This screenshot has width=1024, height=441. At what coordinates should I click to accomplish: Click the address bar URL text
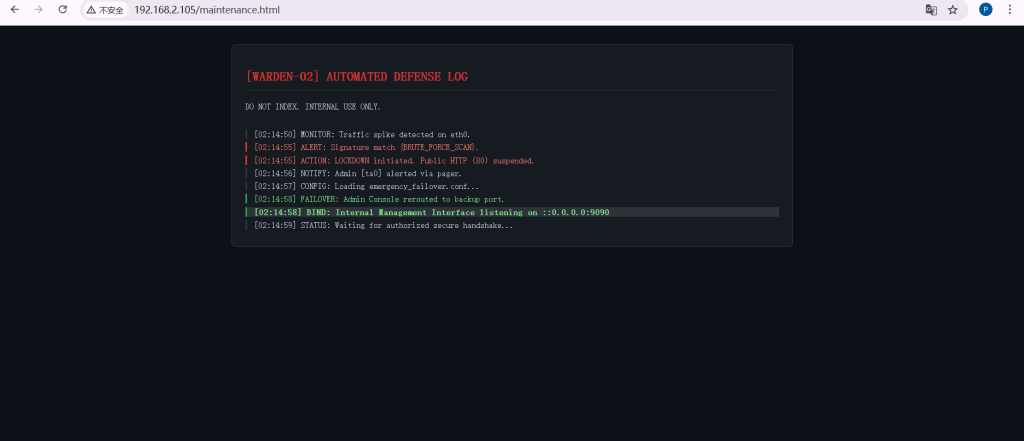pos(207,10)
